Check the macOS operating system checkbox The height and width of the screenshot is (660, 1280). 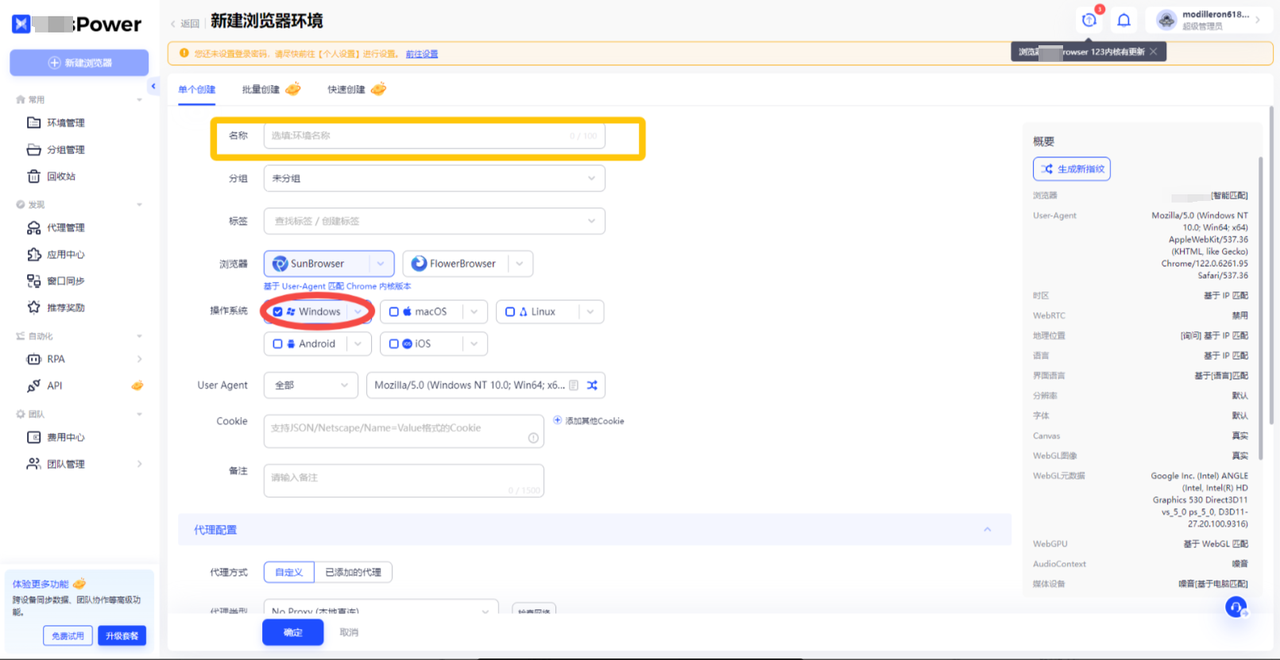coord(394,312)
